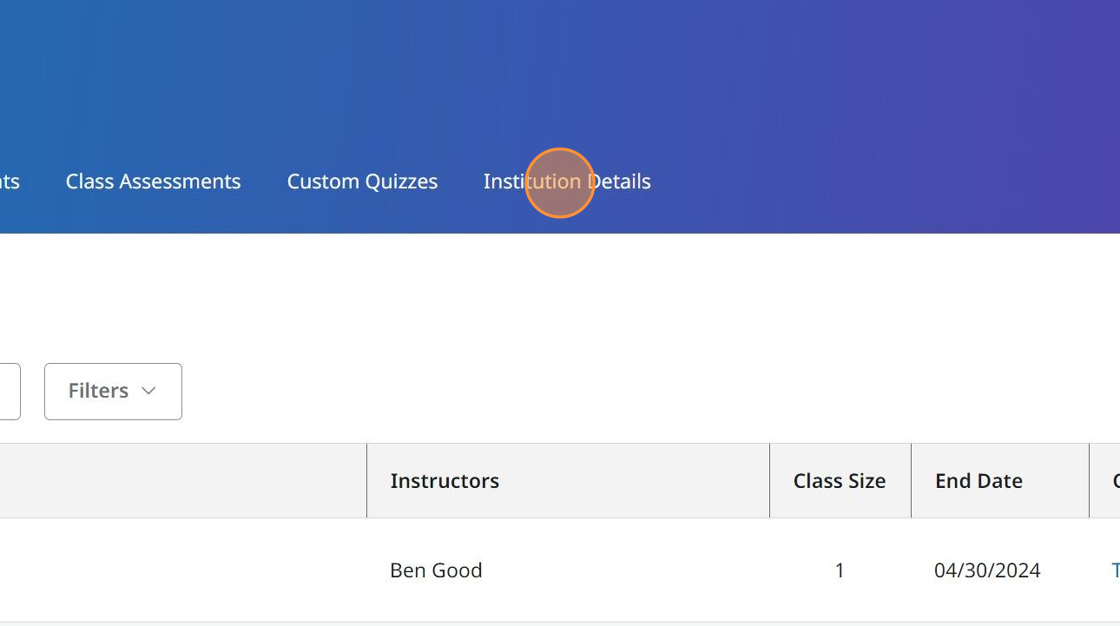Sort by the Class Size column header

tap(839, 481)
